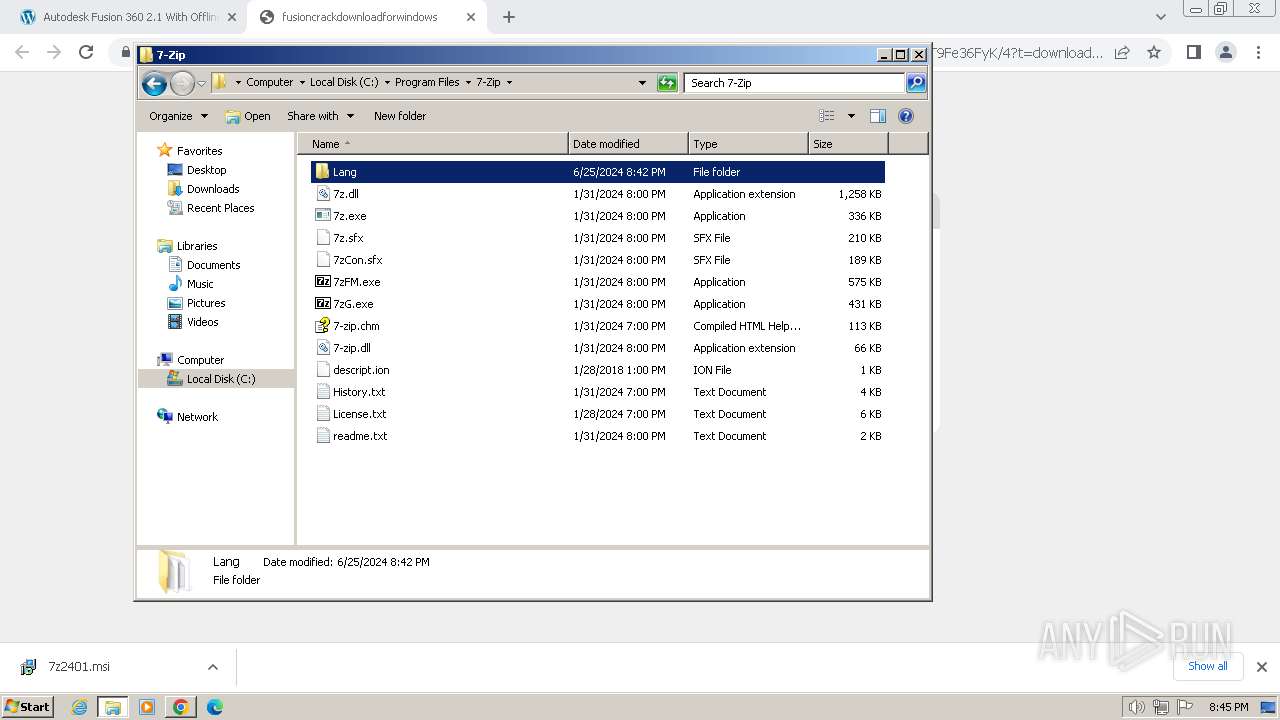Click Explorer's Forward arrow button

[182, 83]
